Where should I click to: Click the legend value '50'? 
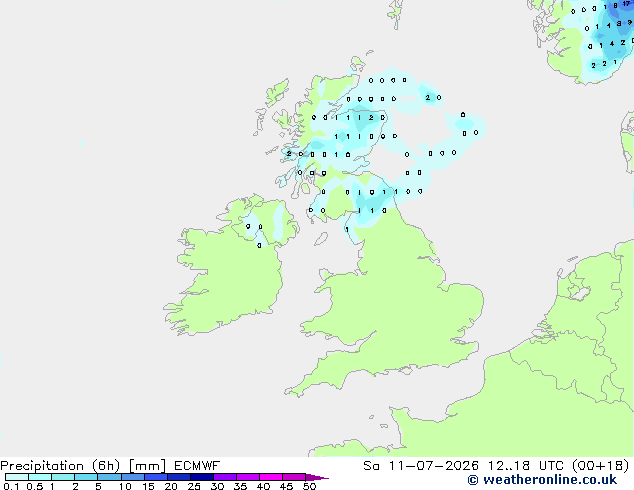pos(309,486)
